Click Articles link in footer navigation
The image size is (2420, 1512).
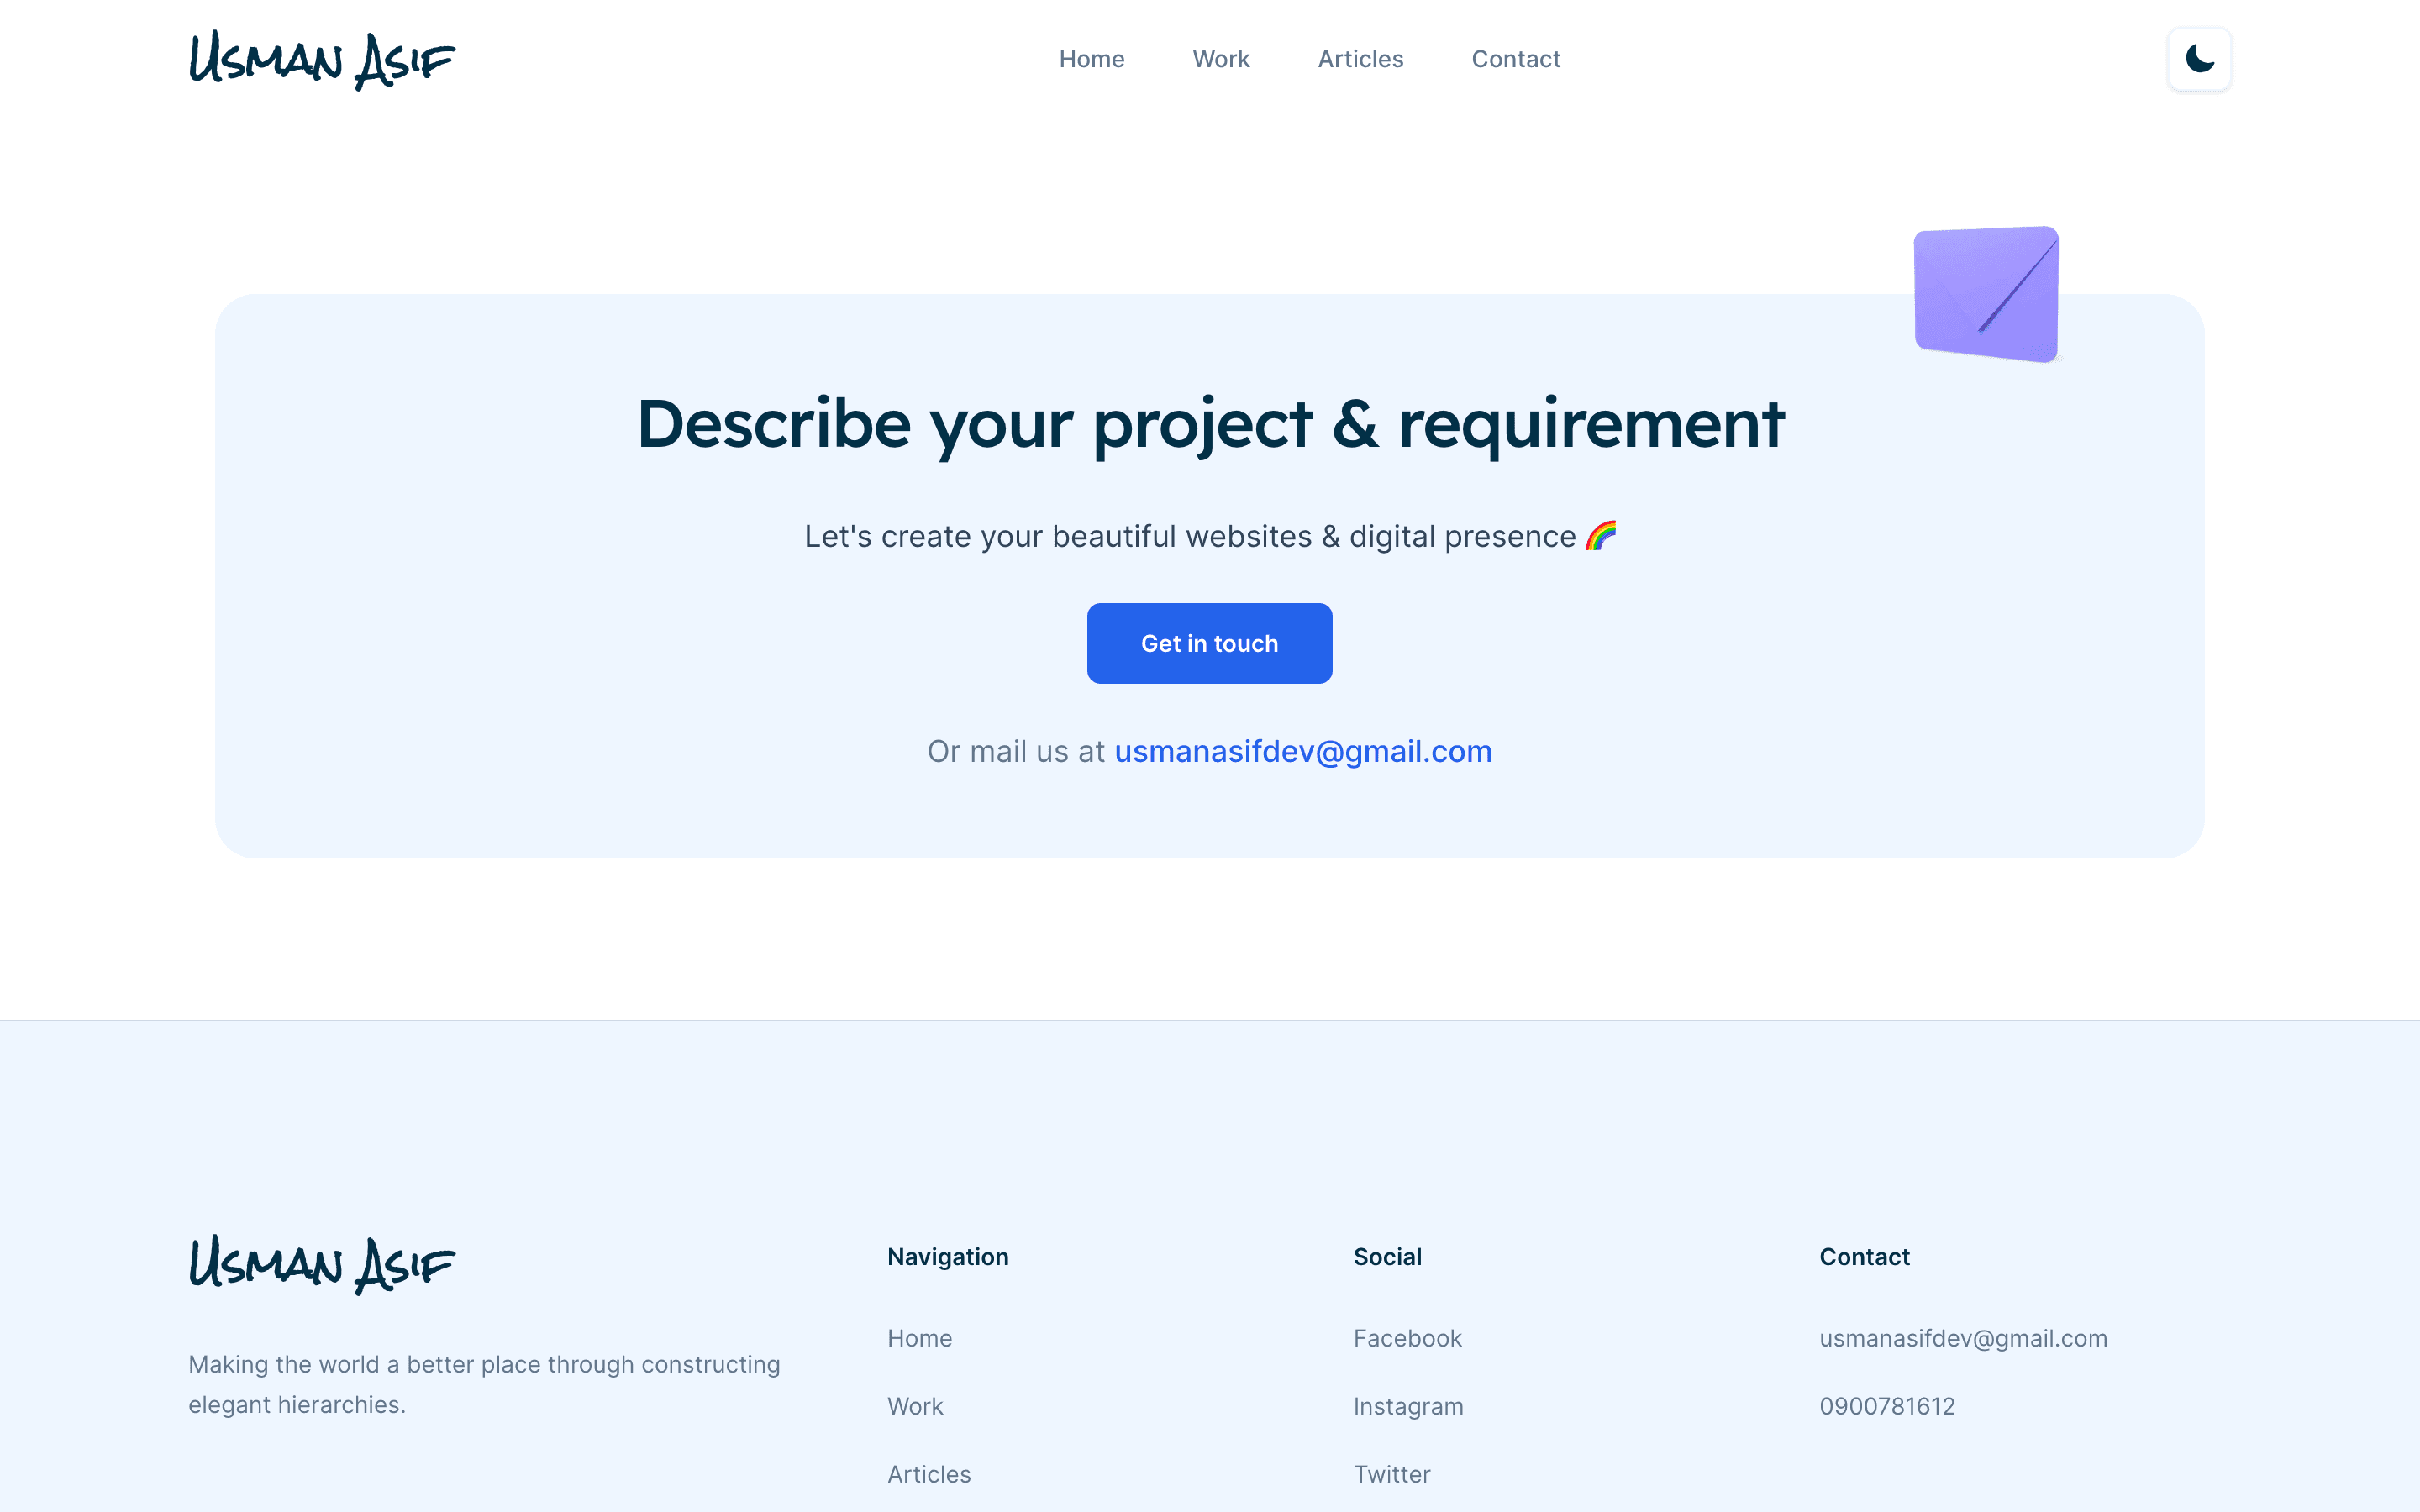(929, 1473)
